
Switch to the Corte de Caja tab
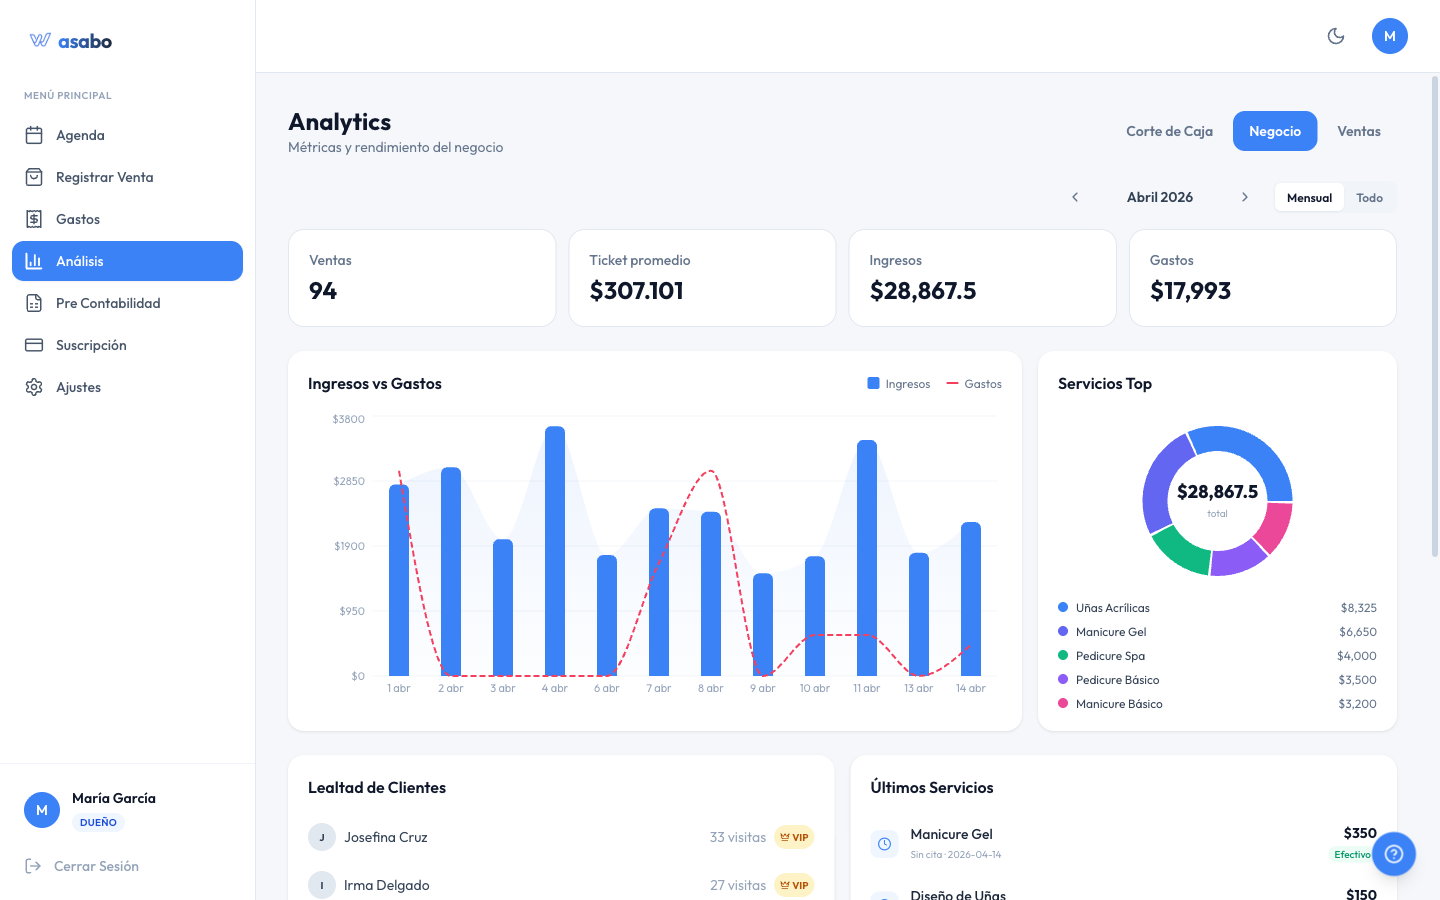(1169, 131)
